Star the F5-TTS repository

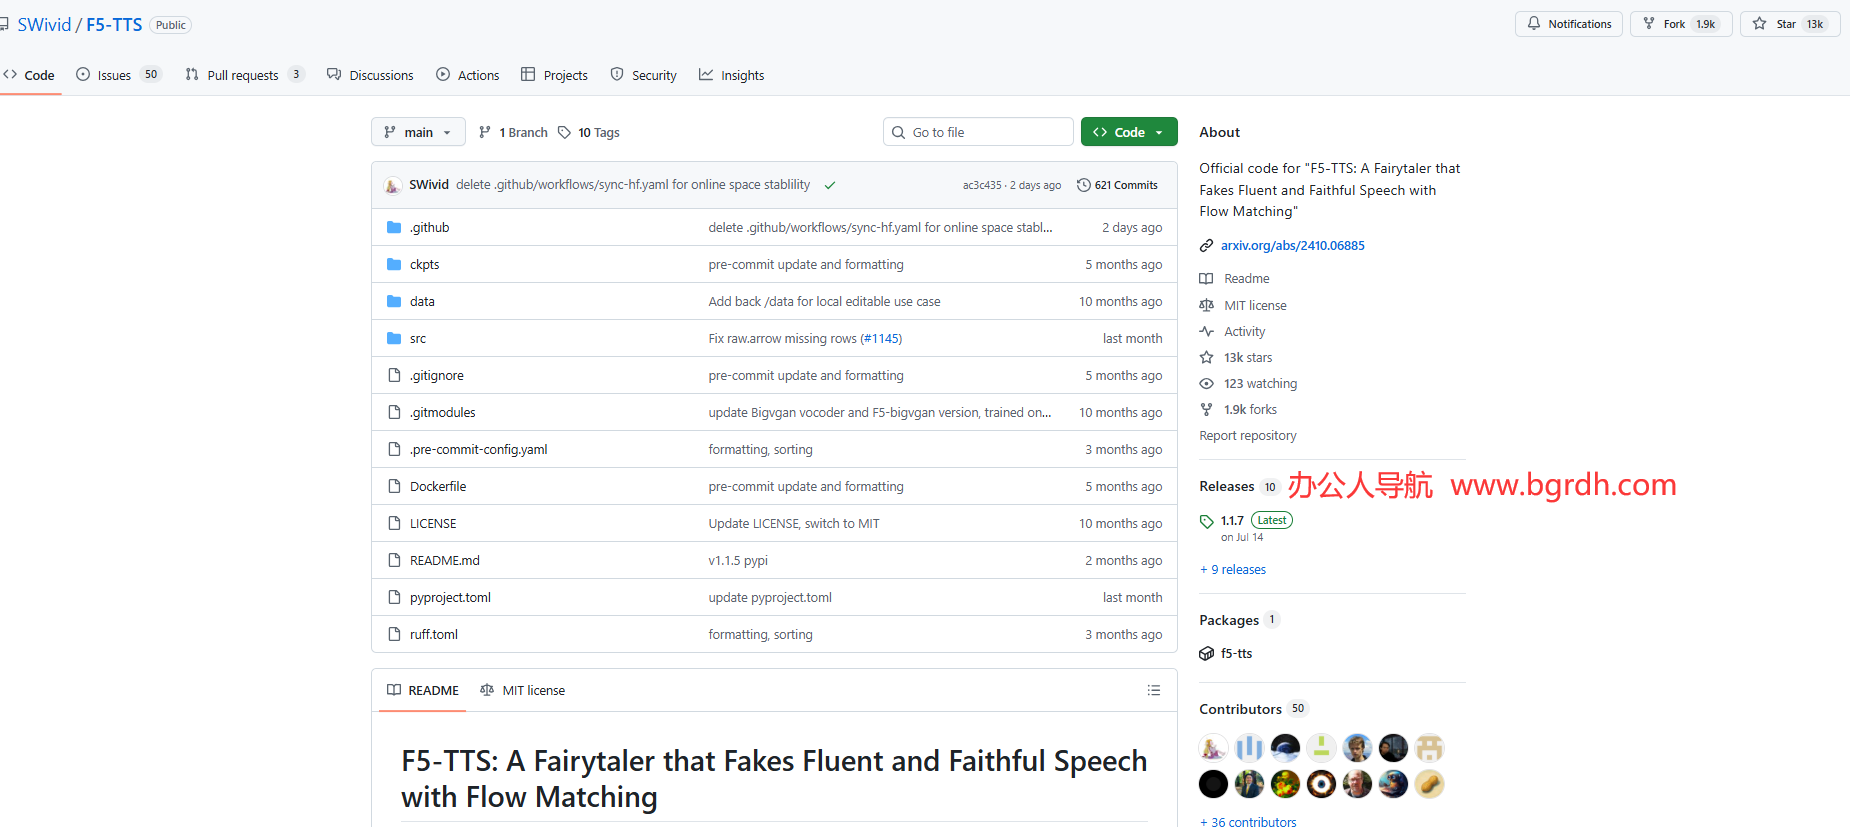[x=1787, y=24]
